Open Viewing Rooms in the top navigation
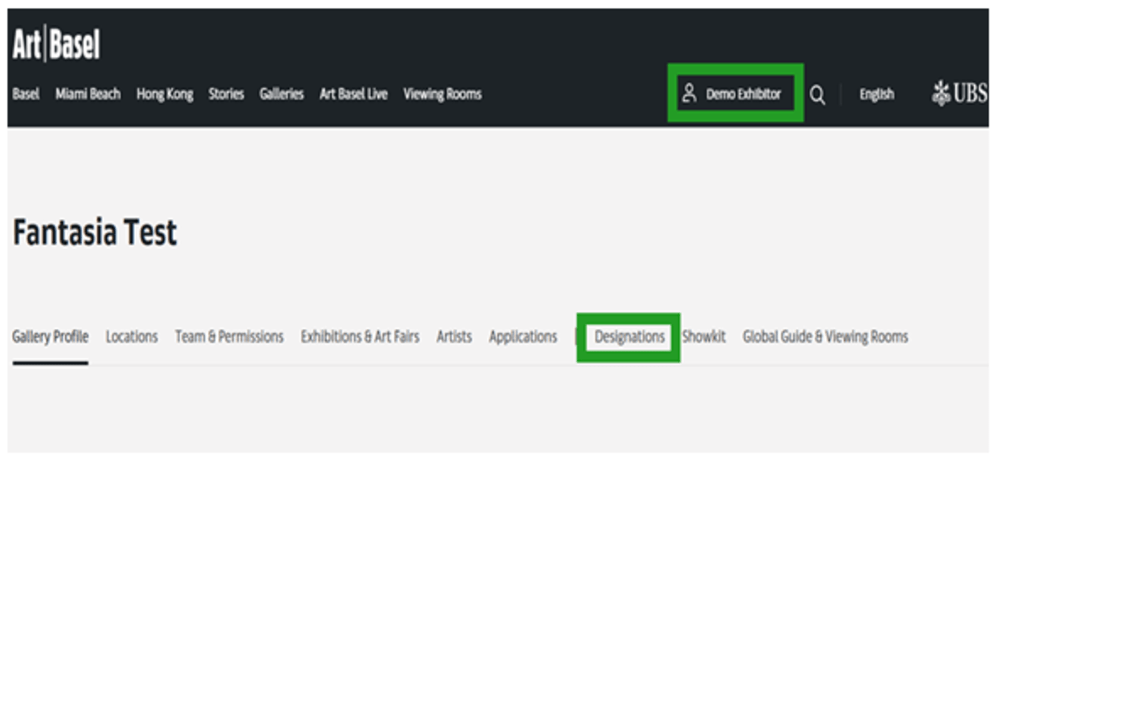This screenshot has width=1140, height=713. (442, 94)
